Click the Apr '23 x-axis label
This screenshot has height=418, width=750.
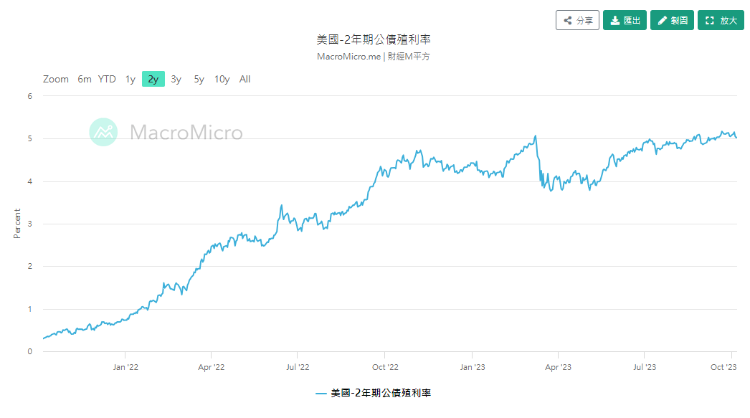click(557, 367)
